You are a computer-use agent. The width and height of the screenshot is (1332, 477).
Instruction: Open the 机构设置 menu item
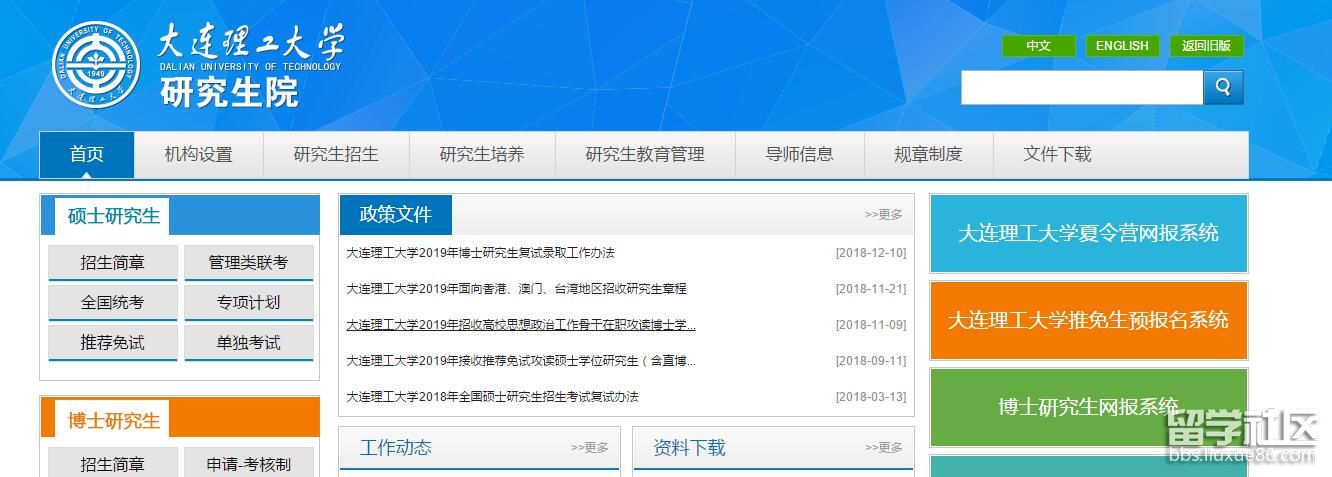198,155
